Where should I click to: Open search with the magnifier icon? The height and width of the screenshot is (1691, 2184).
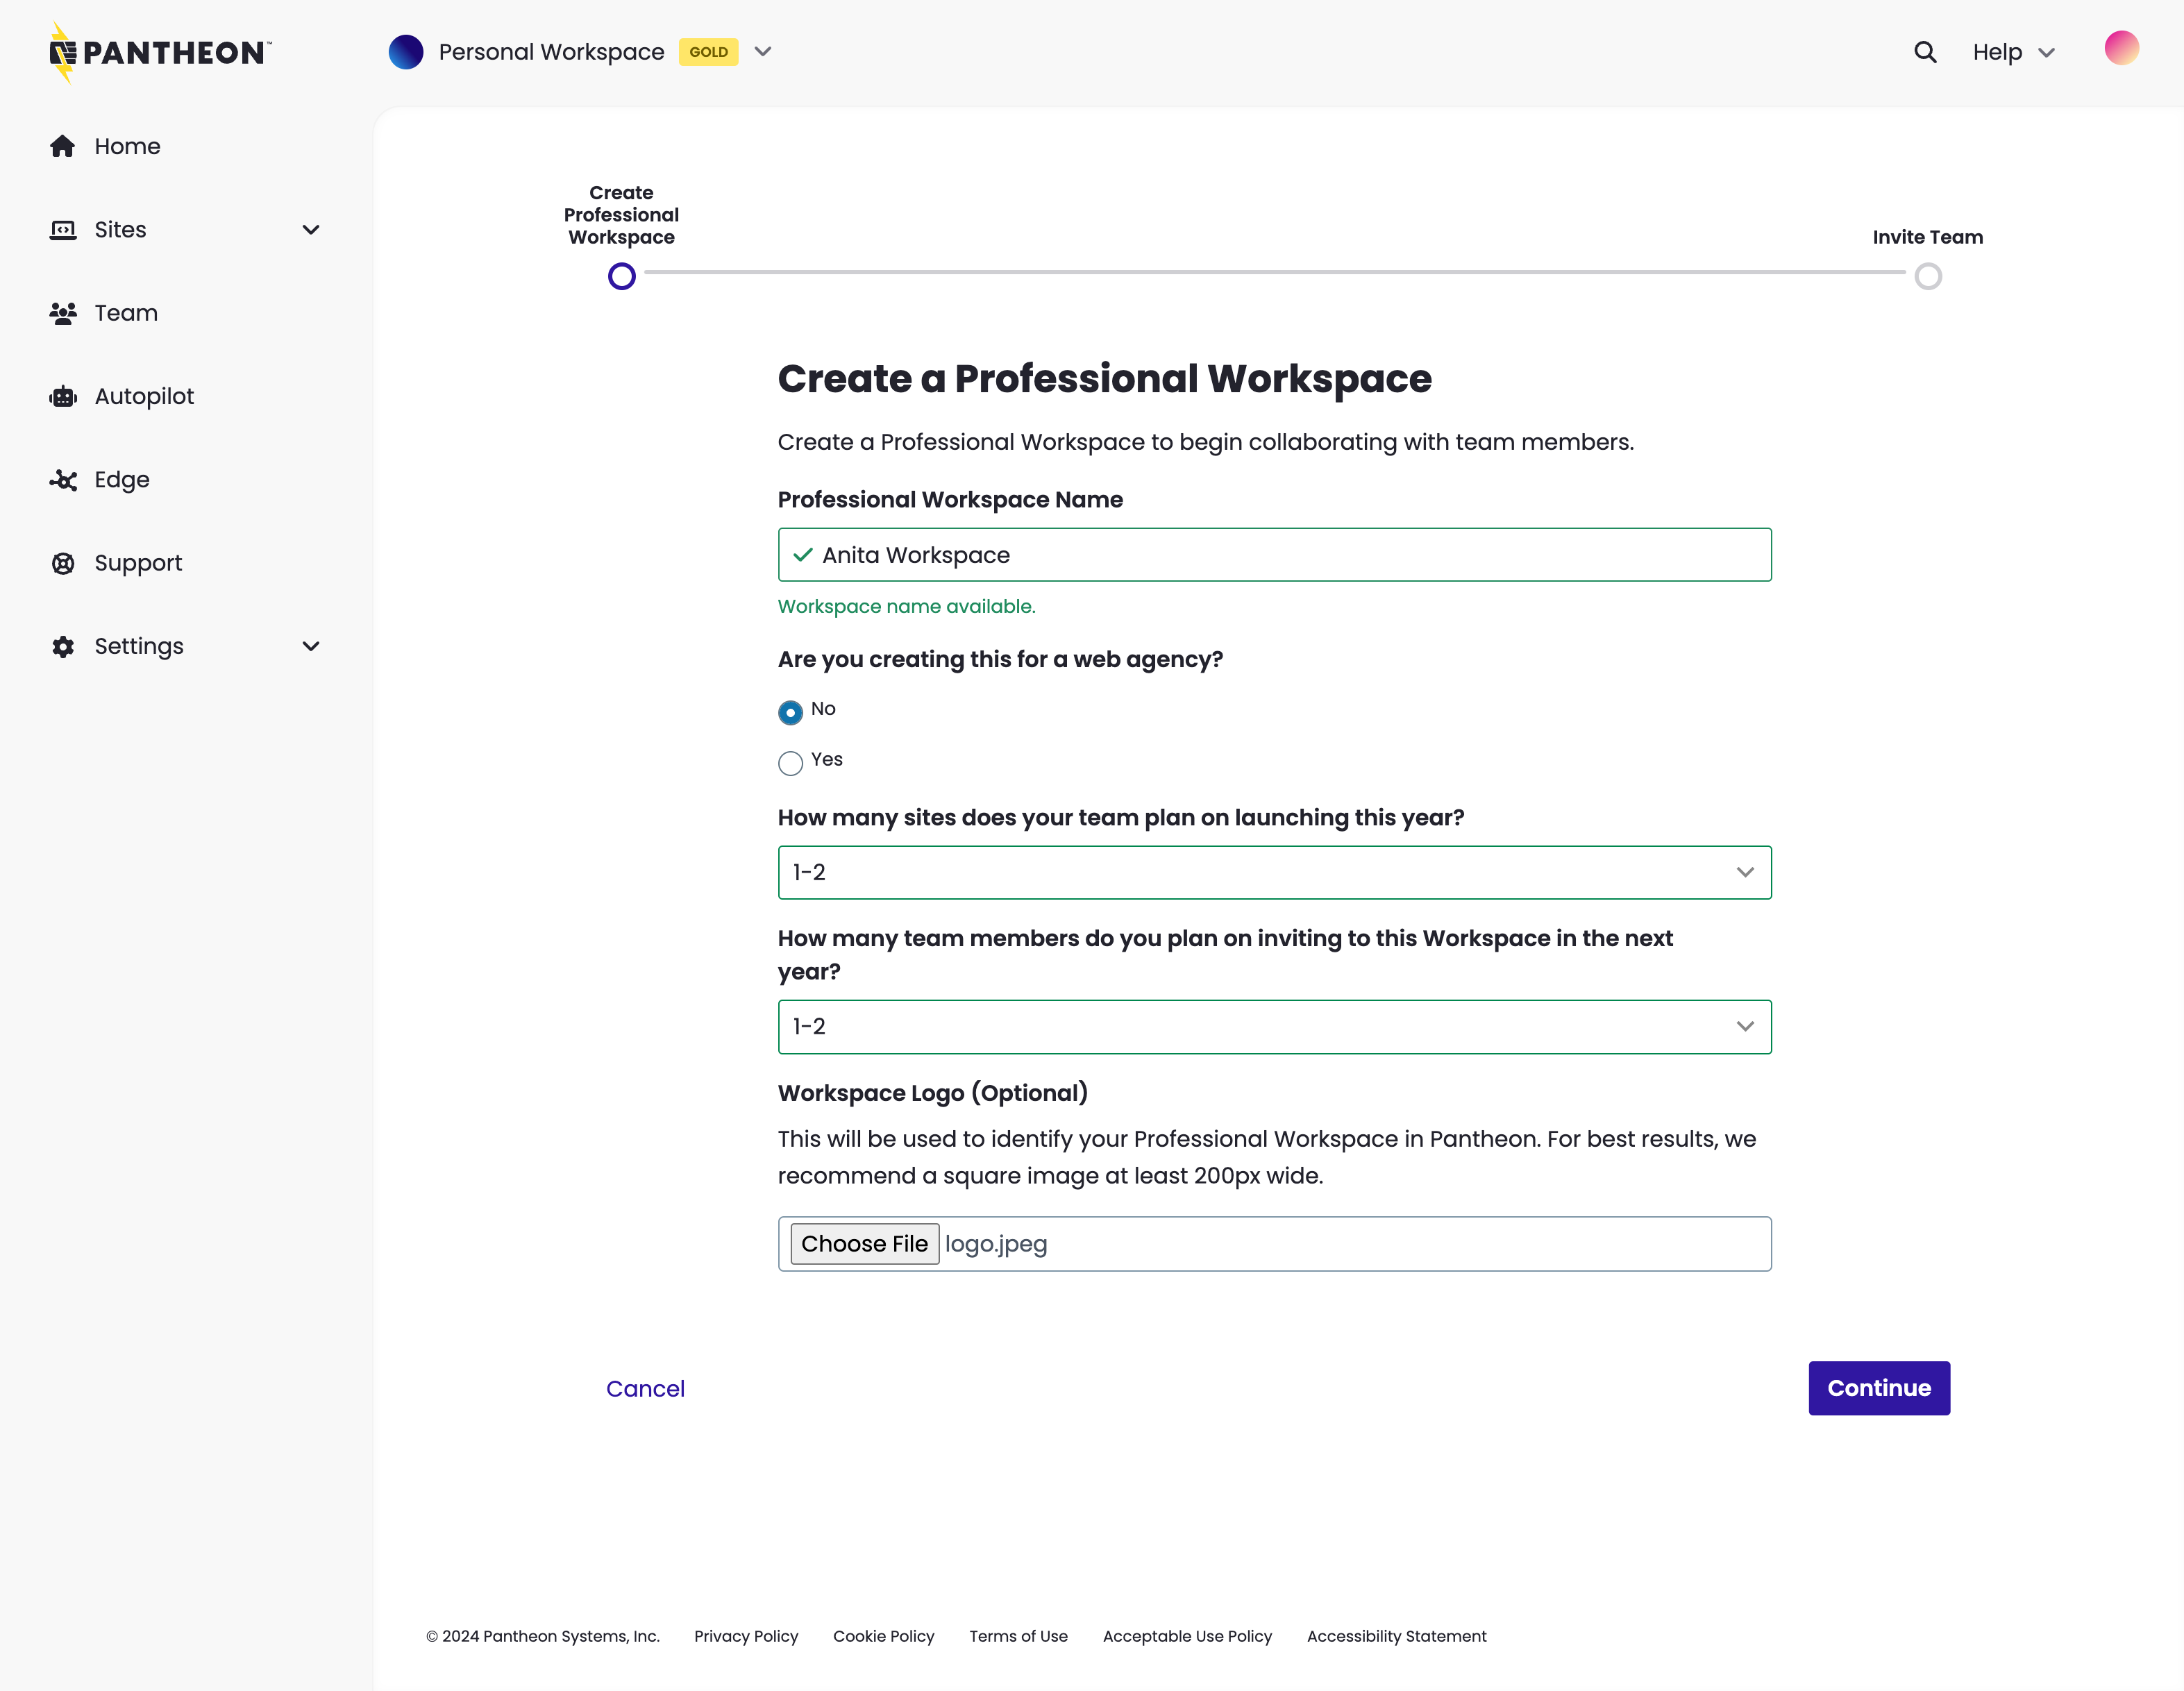tap(1924, 51)
